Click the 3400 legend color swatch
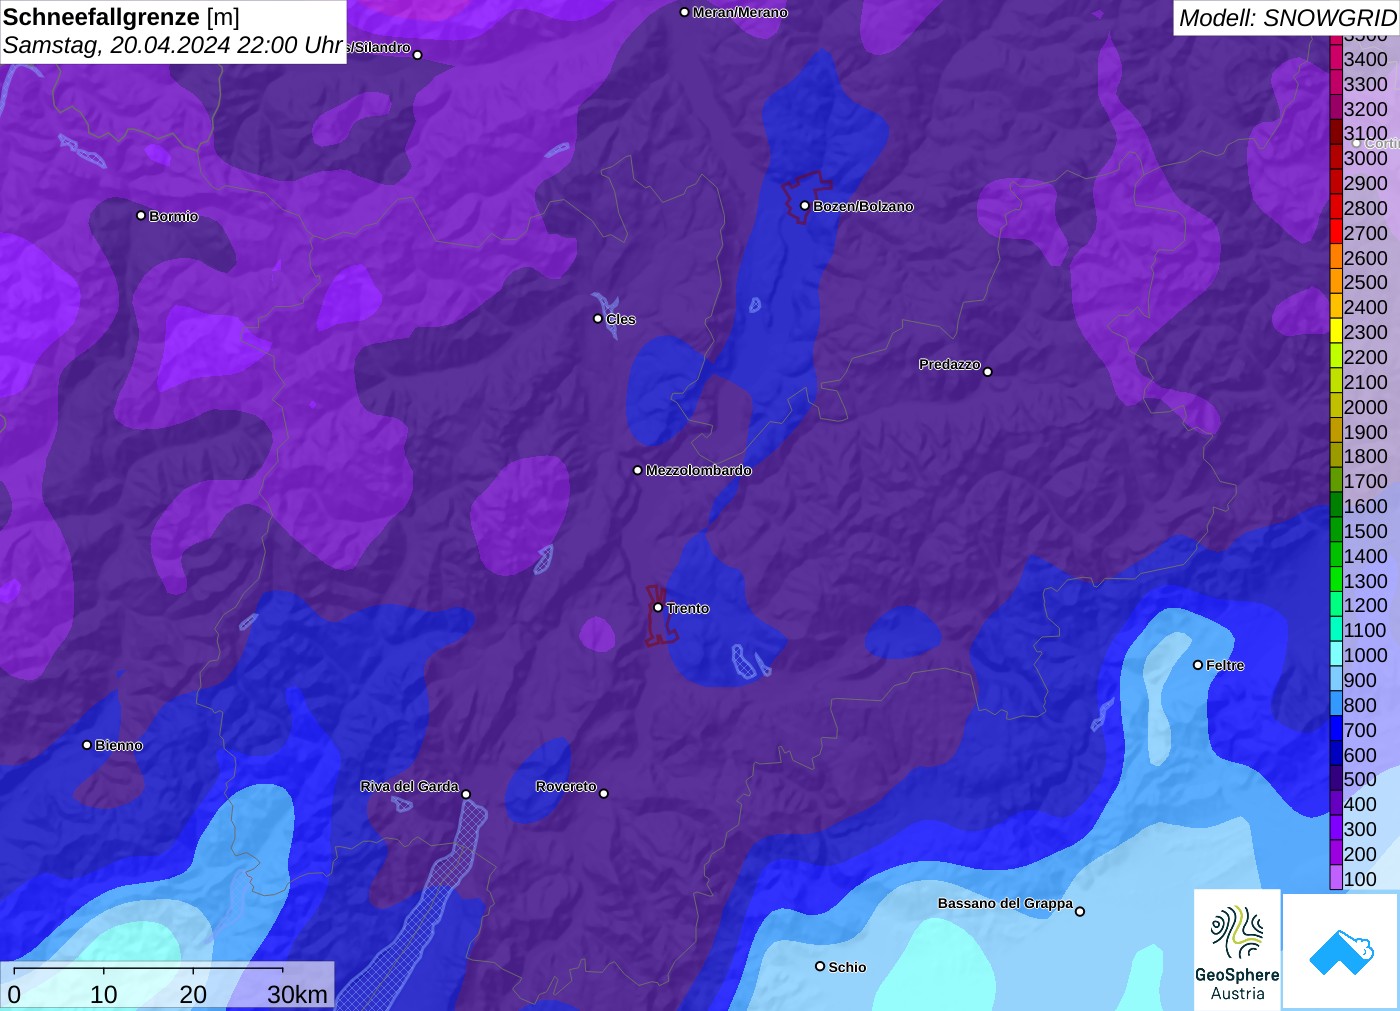This screenshot has height=1011, width=1400. (x=1336, y=58)
